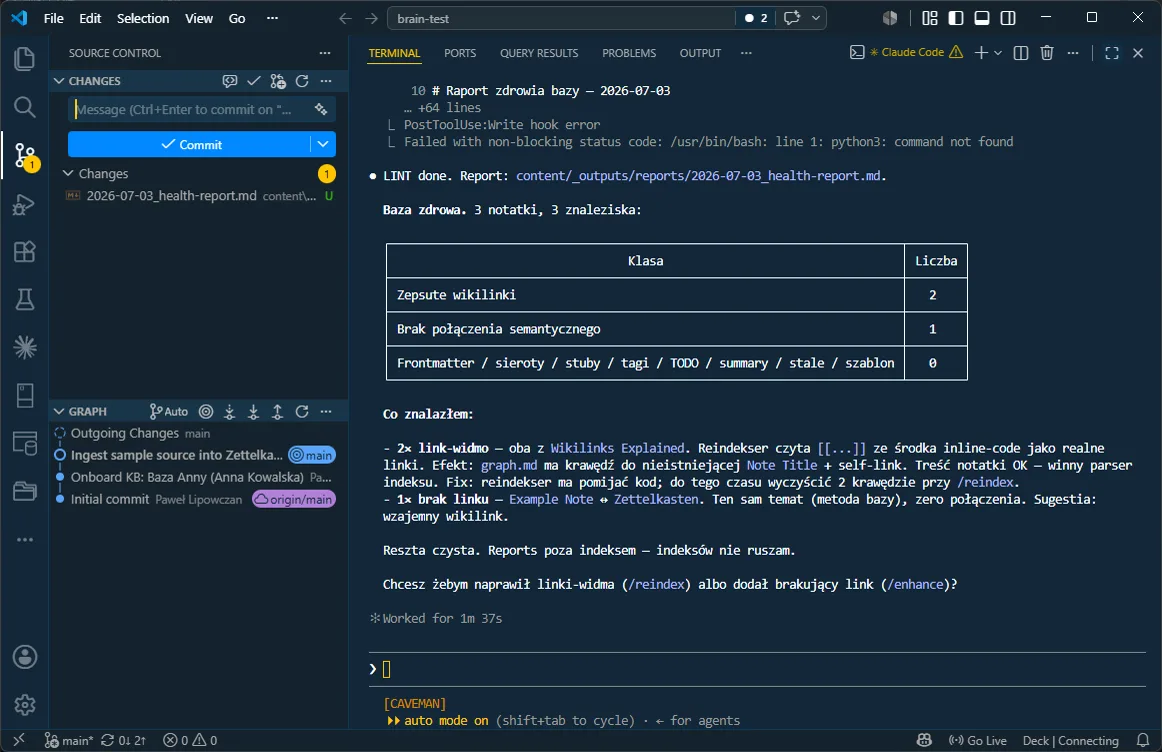
Task: Refresh the Graph view
Action: pos(302,412)
